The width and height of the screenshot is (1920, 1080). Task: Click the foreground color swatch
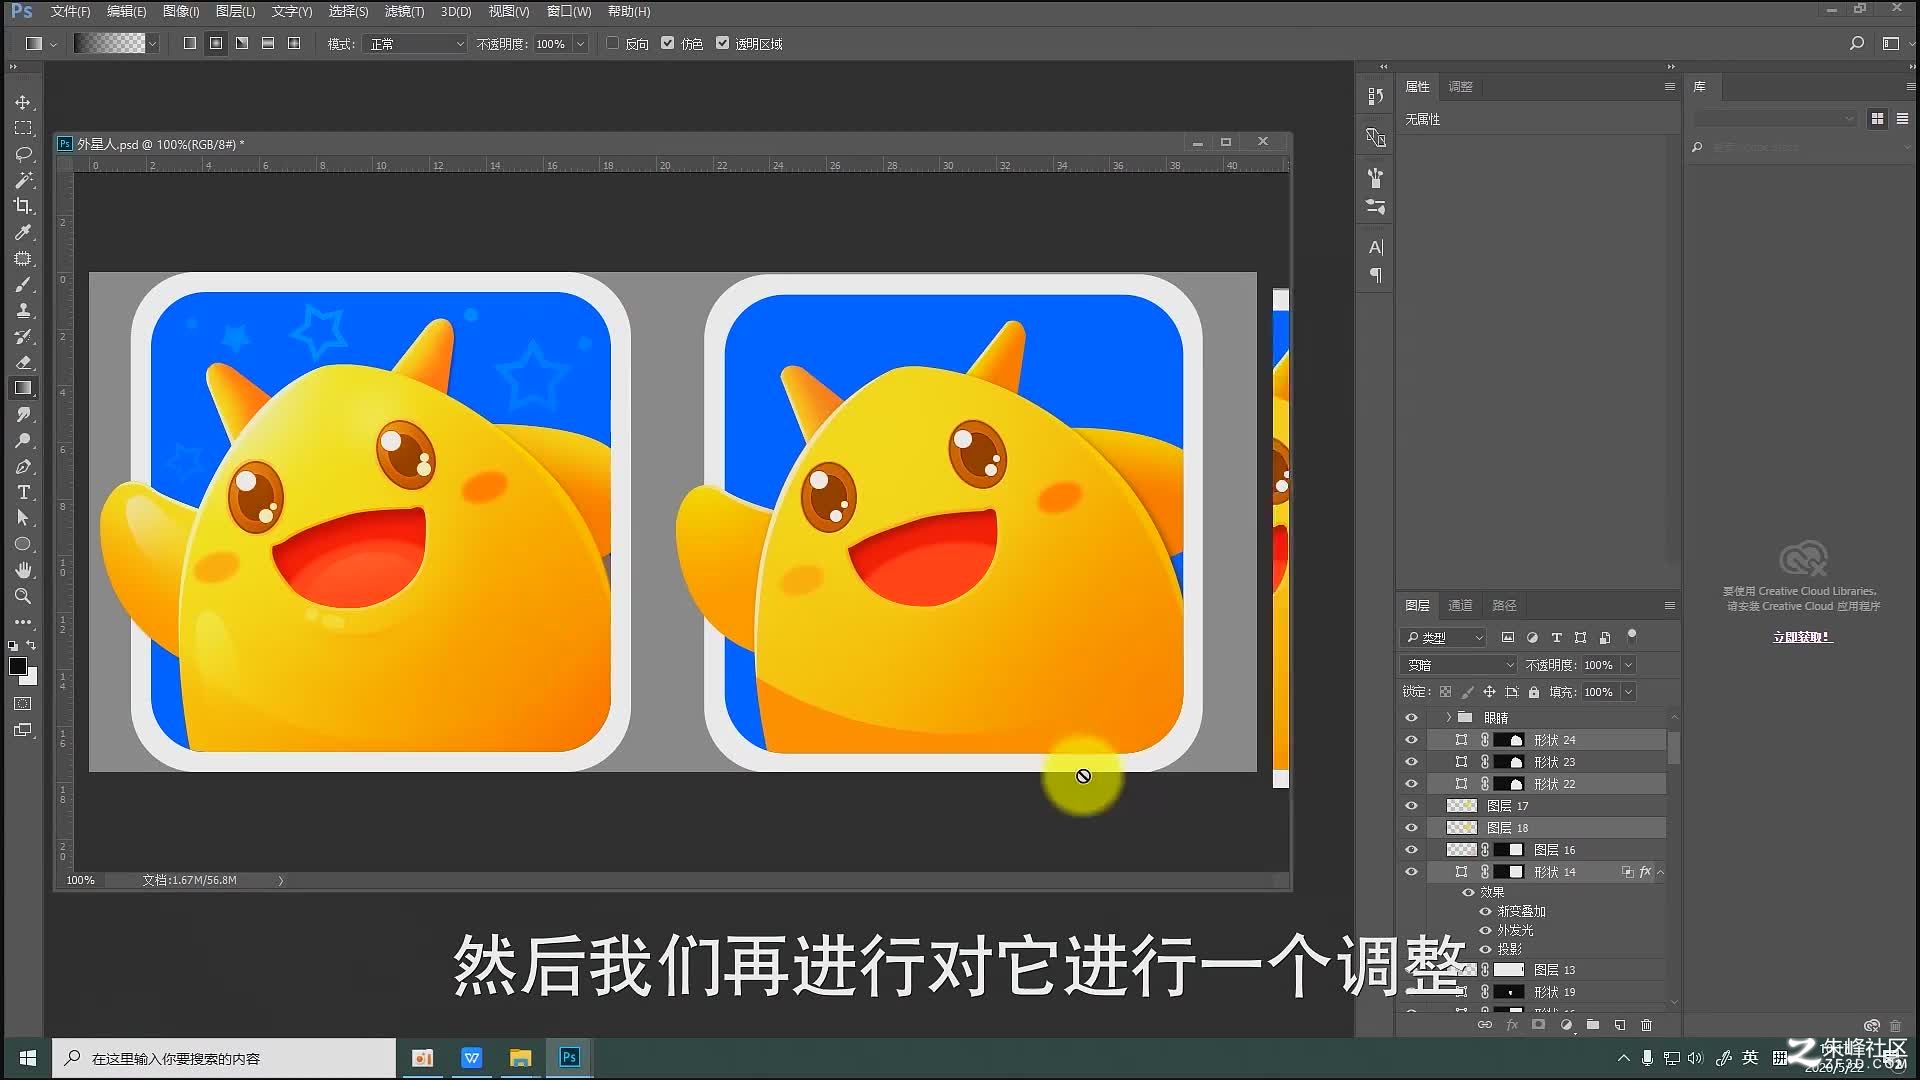[x=17, y=666]
